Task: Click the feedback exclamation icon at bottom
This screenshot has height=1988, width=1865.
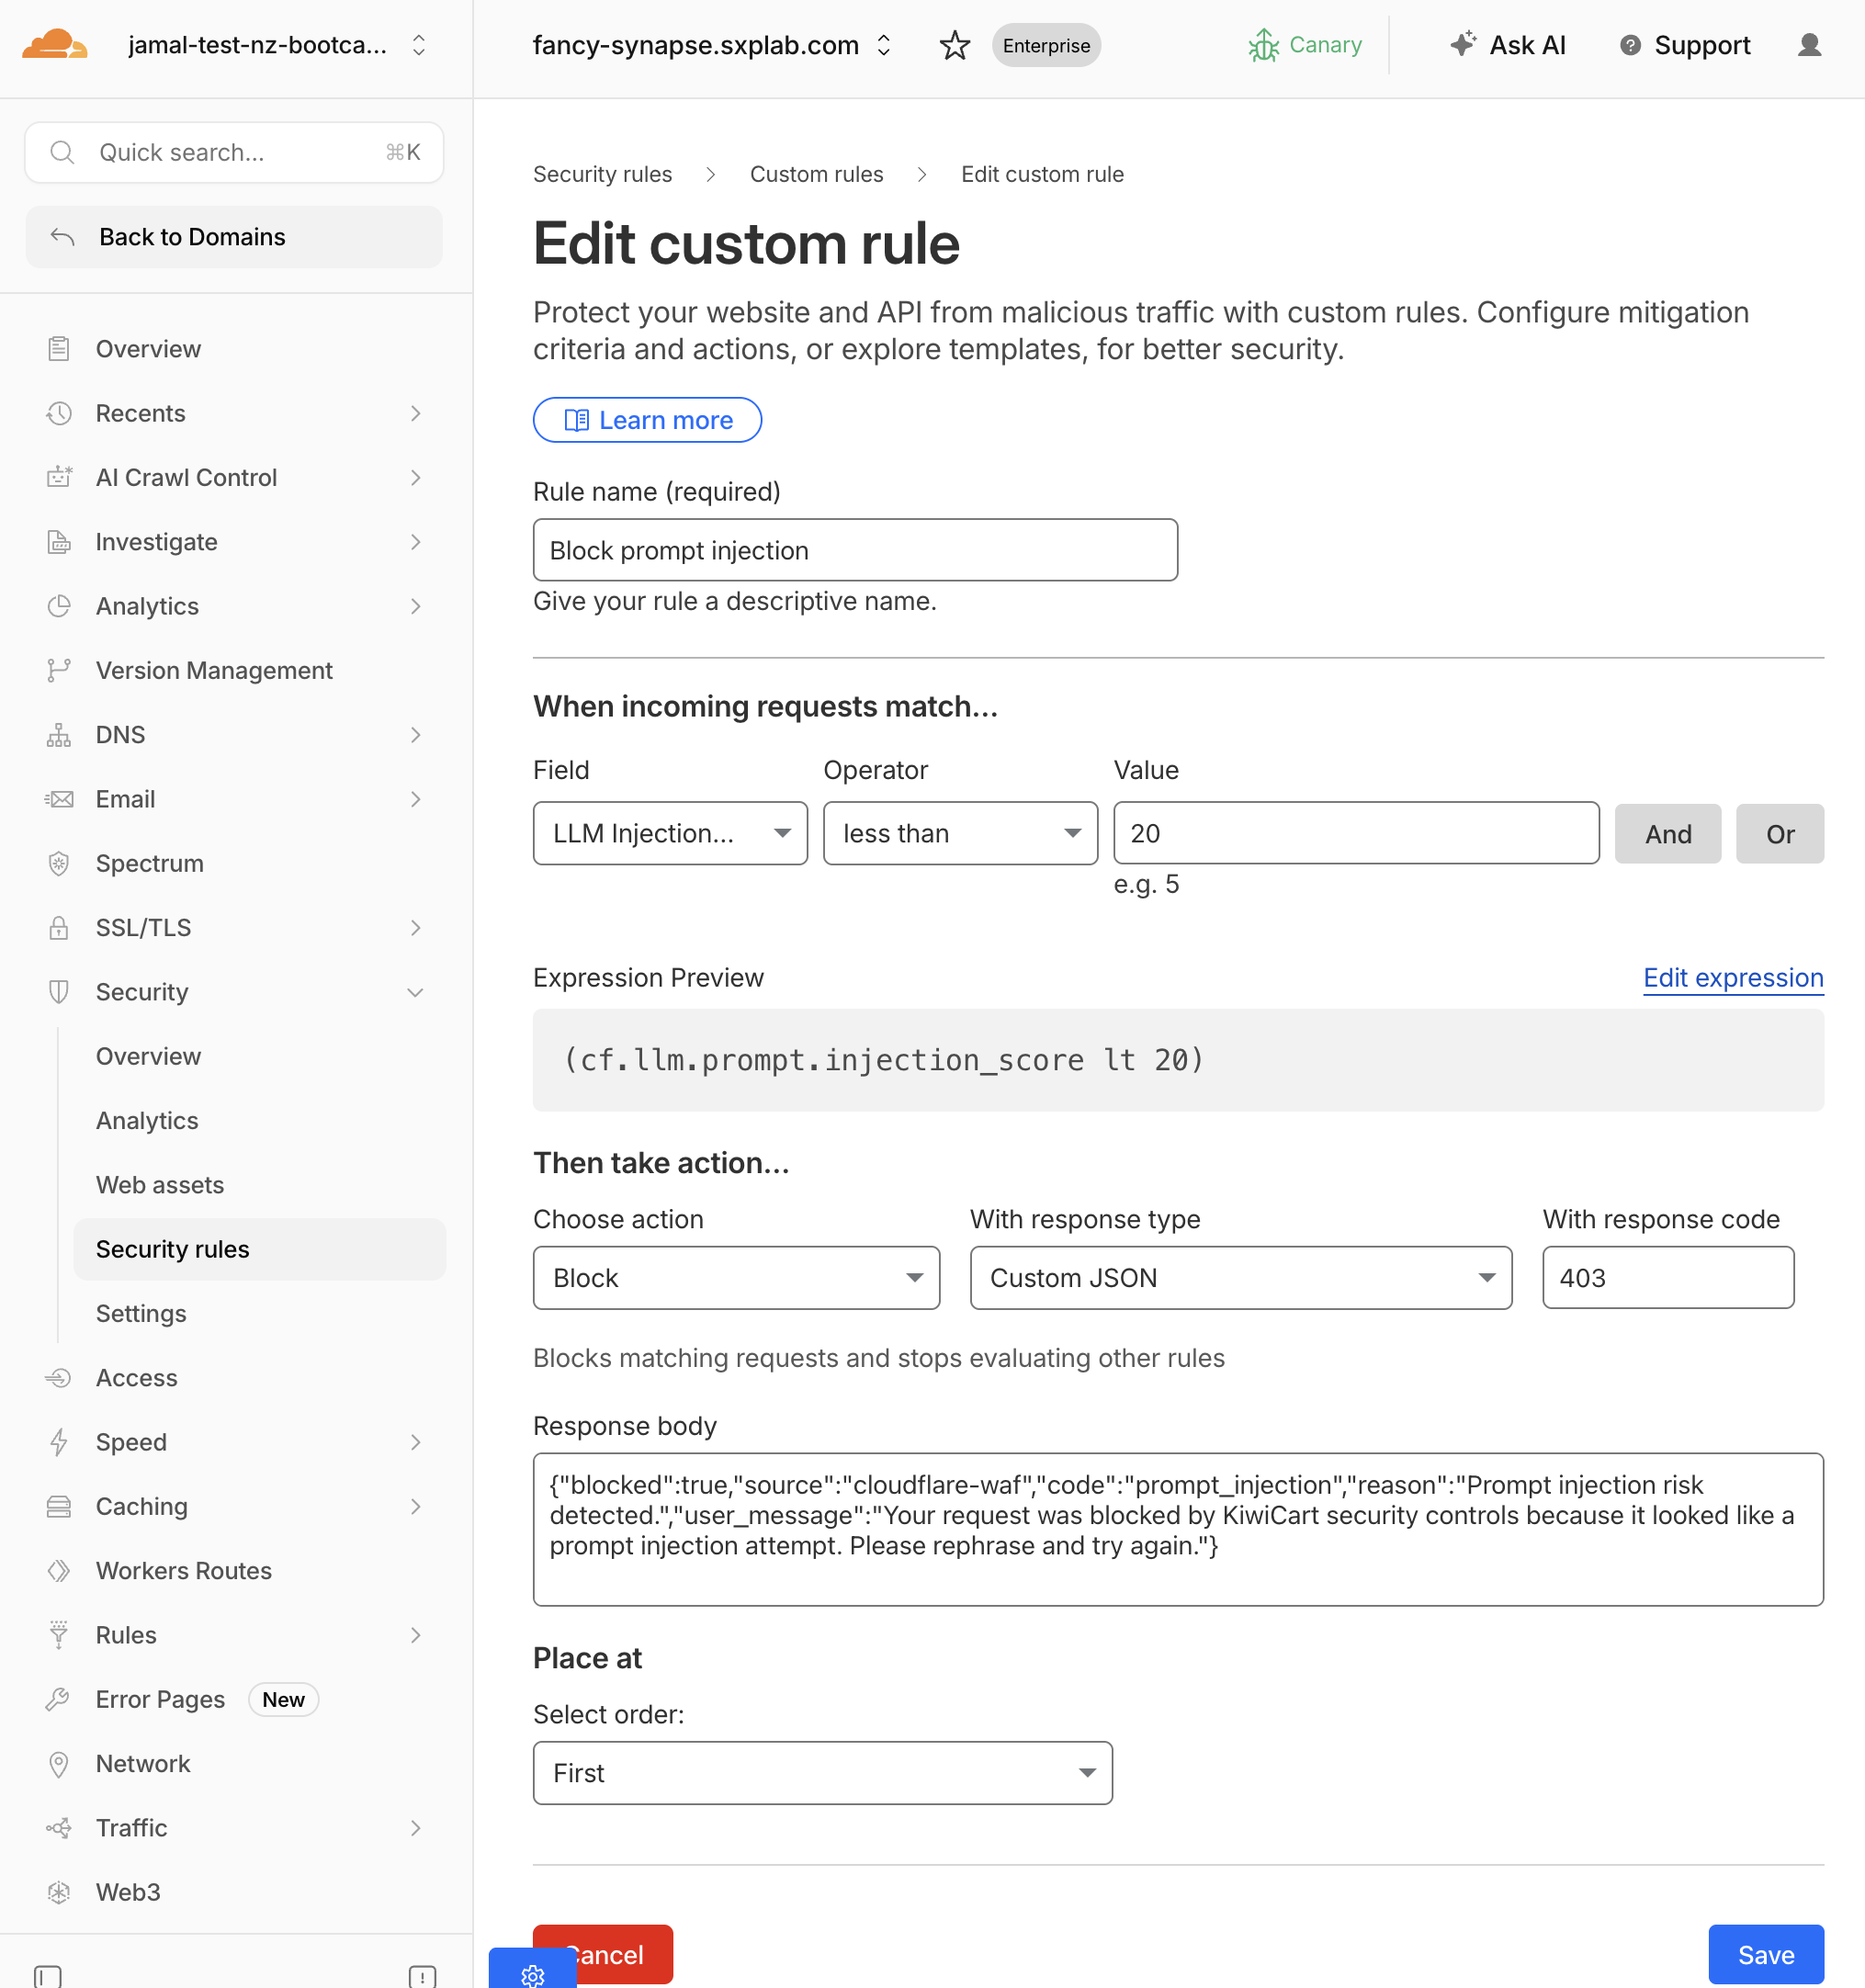Action: coord(422,1976)
